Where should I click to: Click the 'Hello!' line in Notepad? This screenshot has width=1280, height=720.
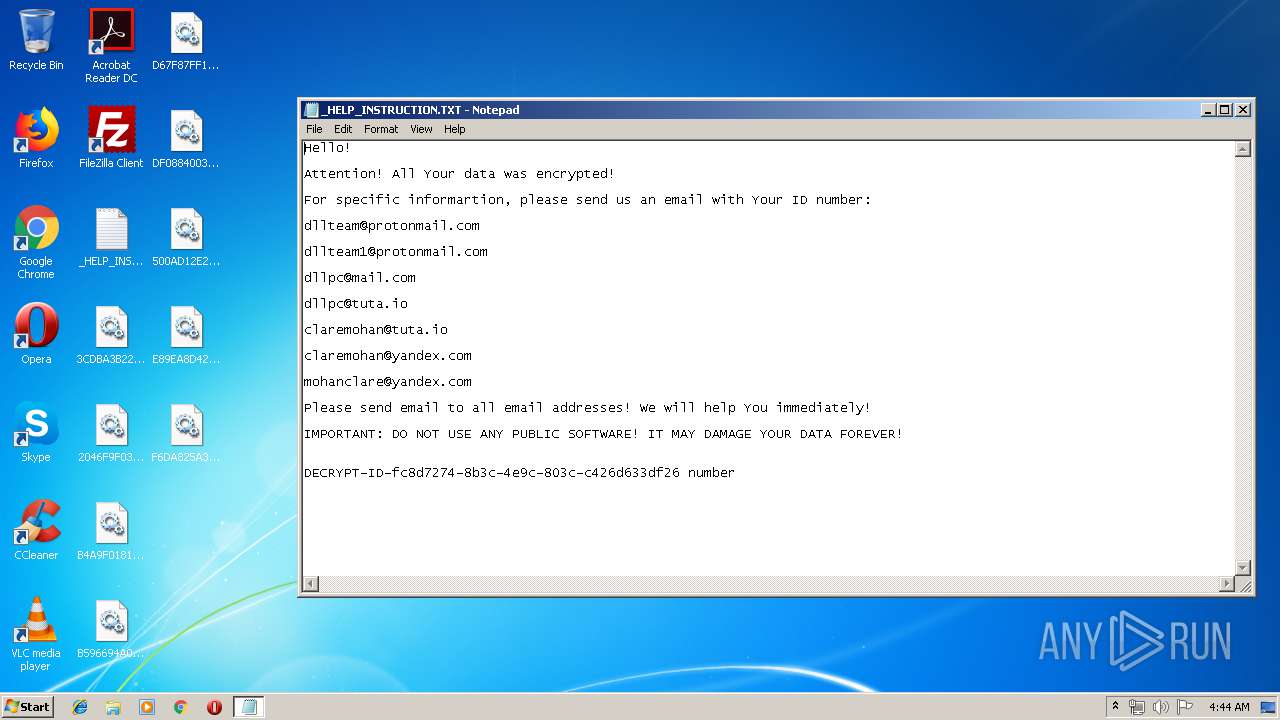[x=328, y=148]
